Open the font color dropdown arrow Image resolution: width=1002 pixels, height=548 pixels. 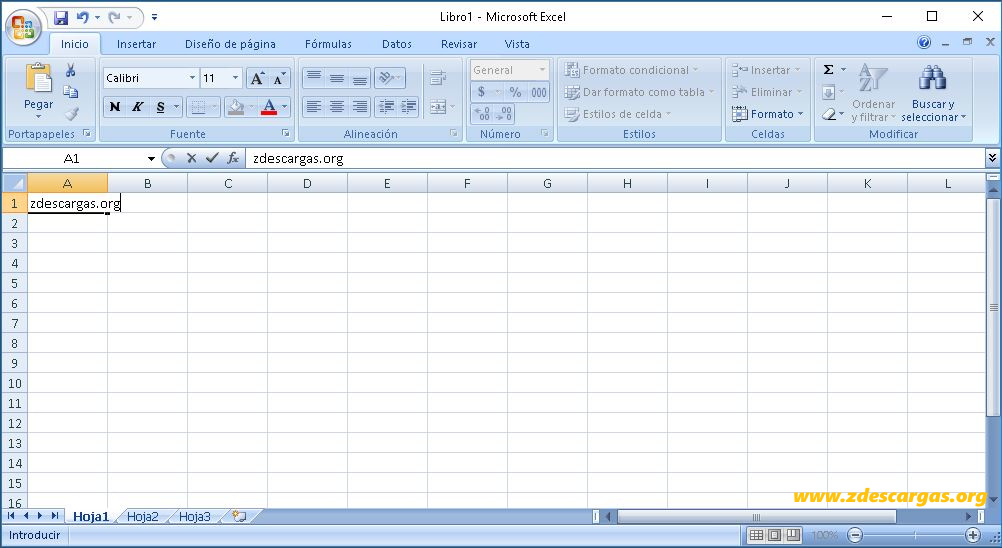[285, 107]
